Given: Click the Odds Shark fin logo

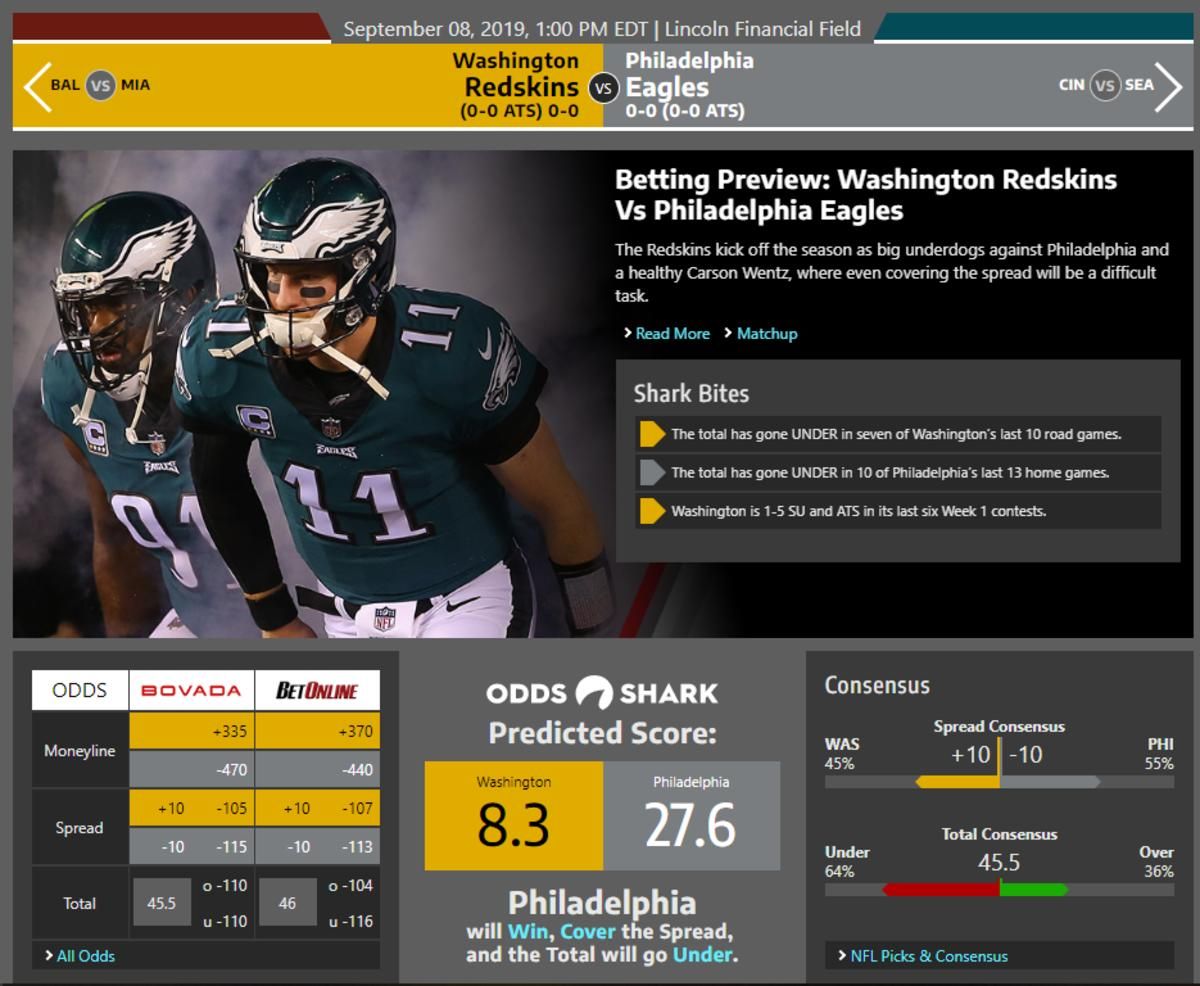Looking at the screenshot, I should [x=593, y=693].
